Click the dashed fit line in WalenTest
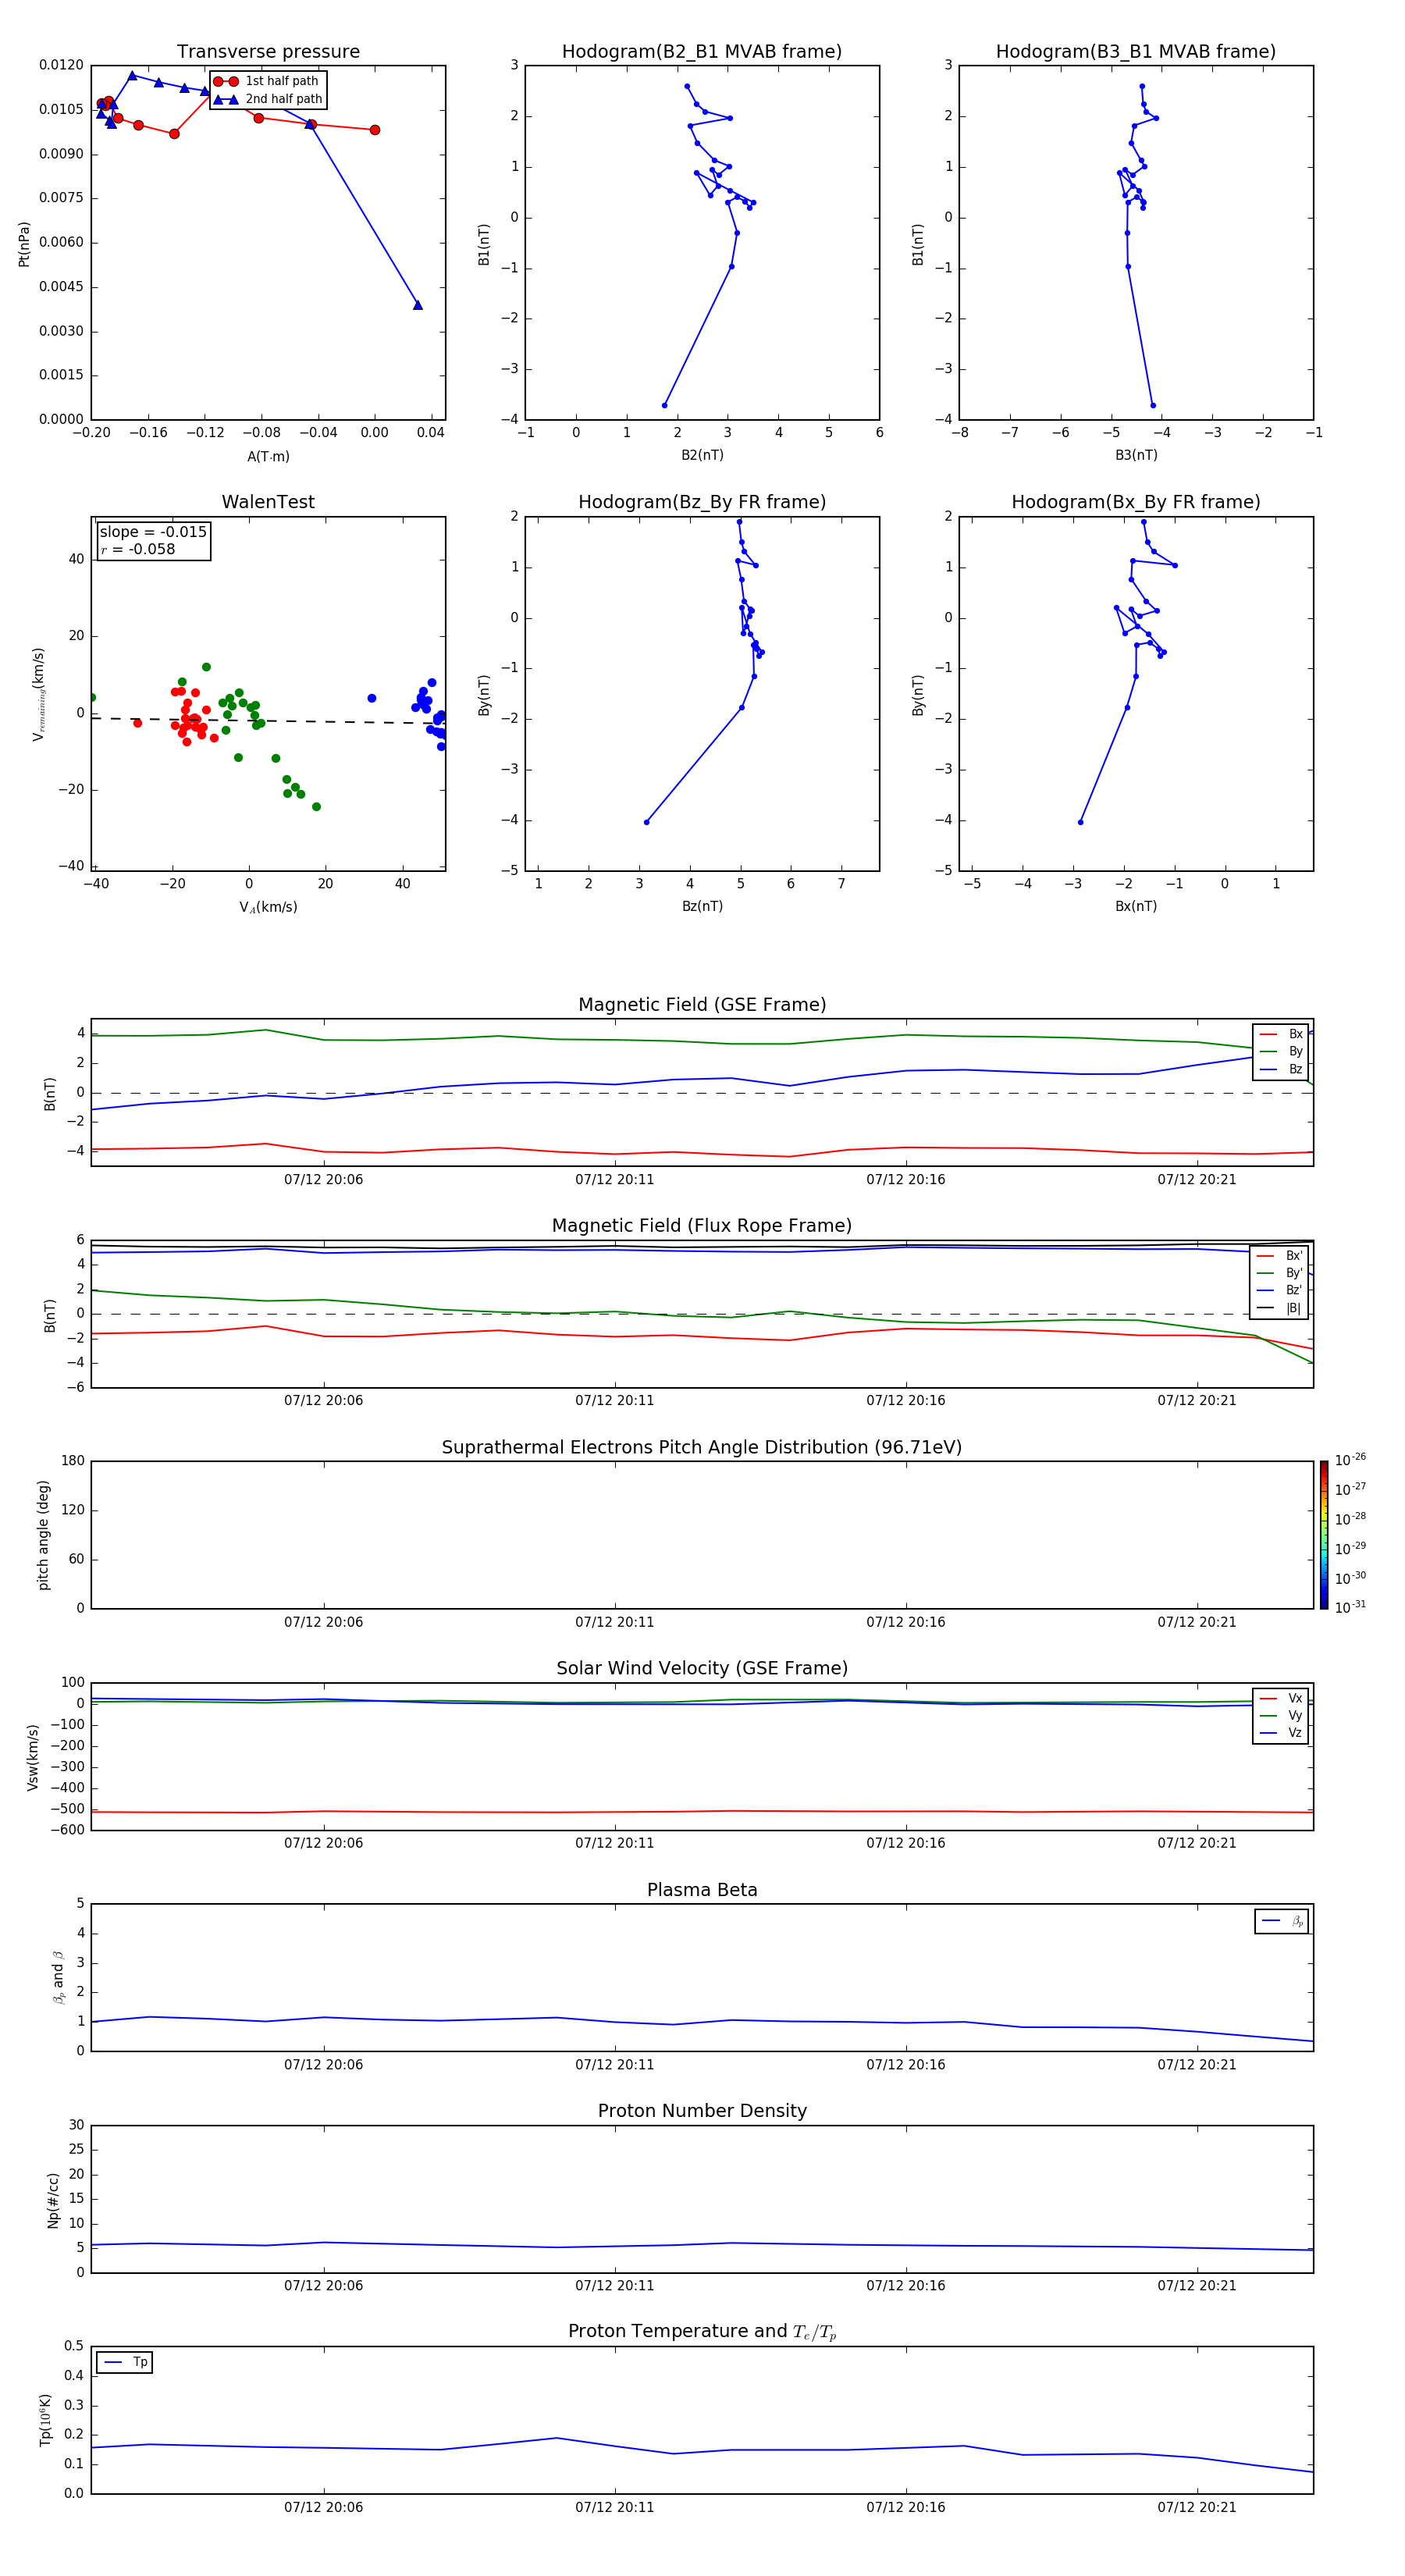The width and height of the screenshot is (1405, 2576). [x=268, y=720]
